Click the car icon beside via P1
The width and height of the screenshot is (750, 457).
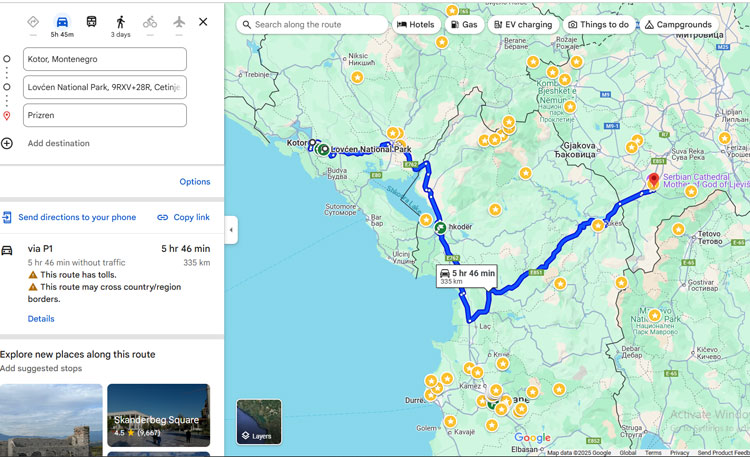click(7, 250)
